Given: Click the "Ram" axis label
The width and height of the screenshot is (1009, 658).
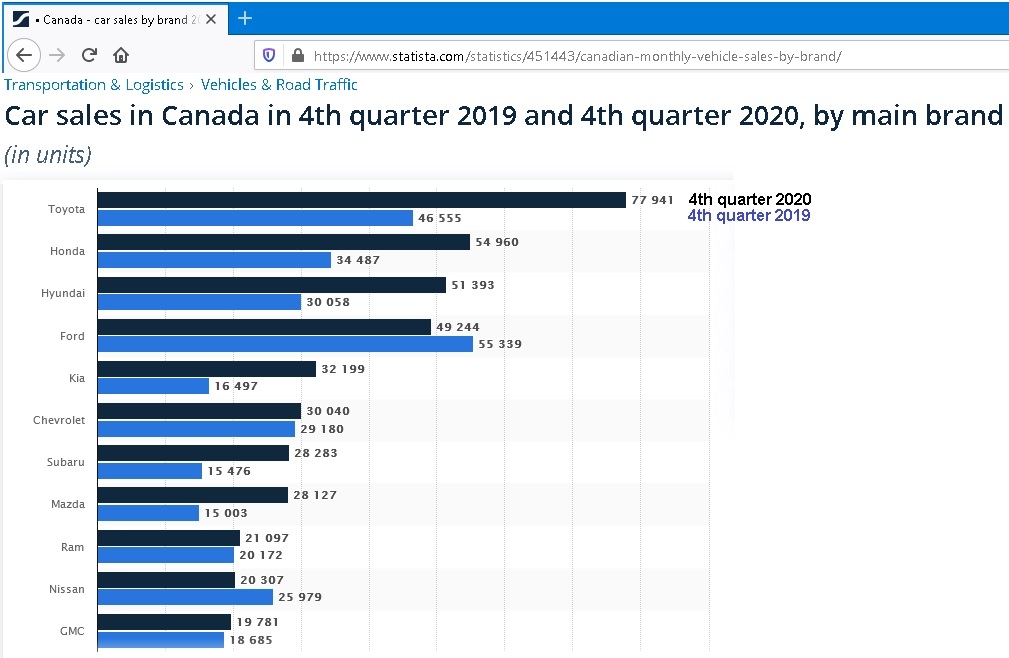Looking at the screenshot, I should [73, 547].
